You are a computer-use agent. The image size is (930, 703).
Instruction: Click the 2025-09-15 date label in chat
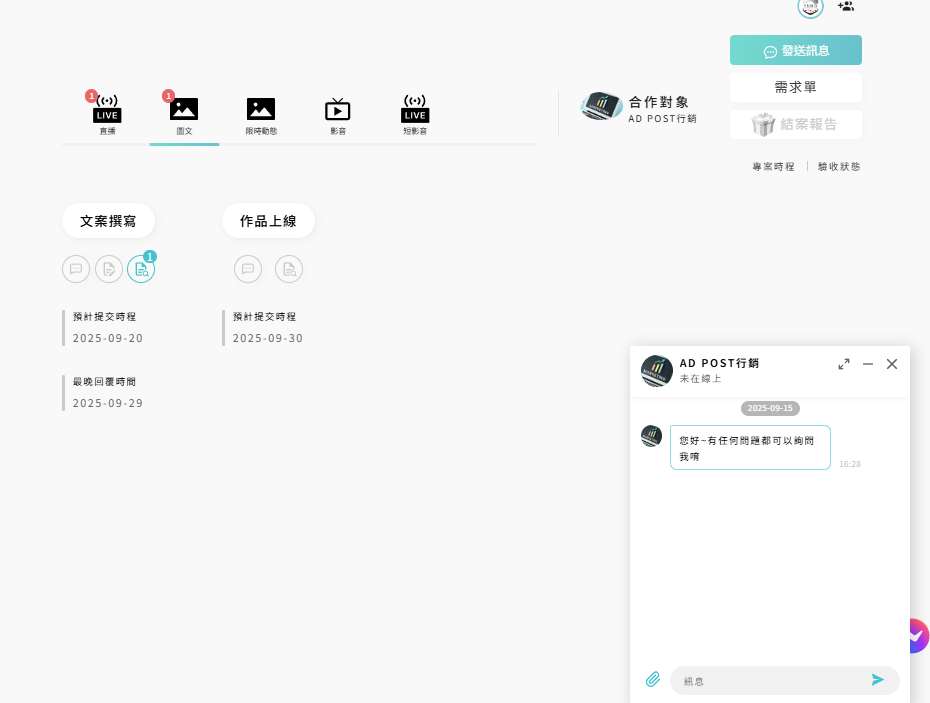coord(770,408)
